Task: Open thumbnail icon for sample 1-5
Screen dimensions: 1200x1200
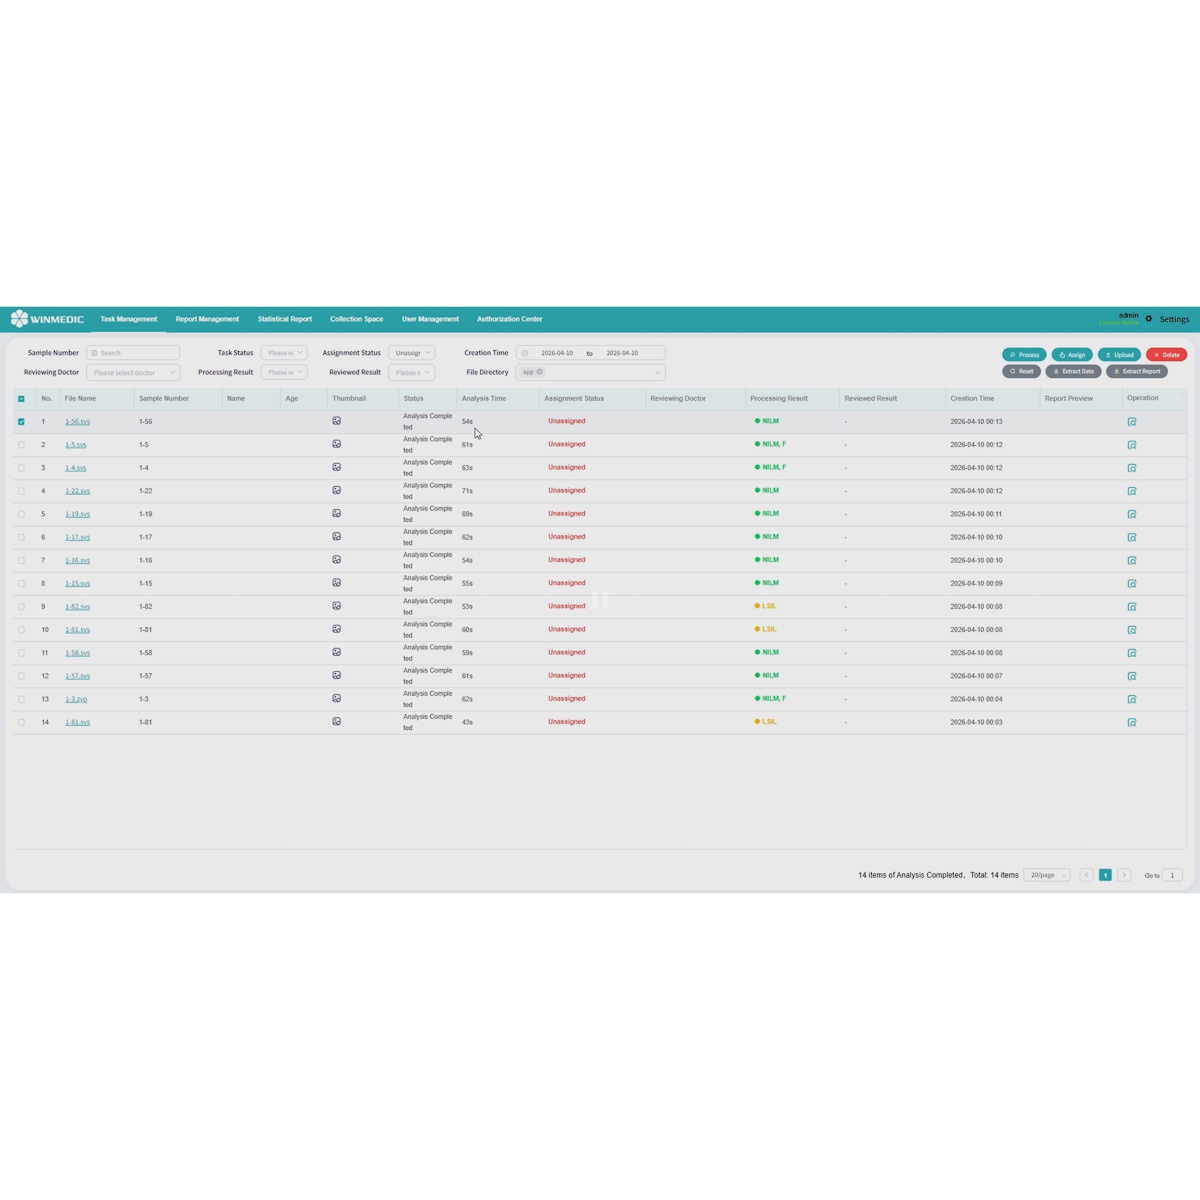Action: [337, 444]
